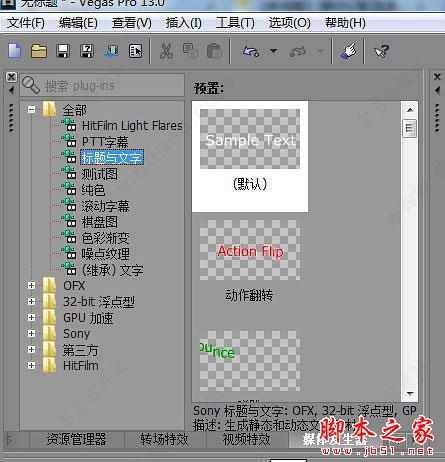Select the (继承) 文字 generator
Viewport: 445px width, 462px height.
(113, 270)
